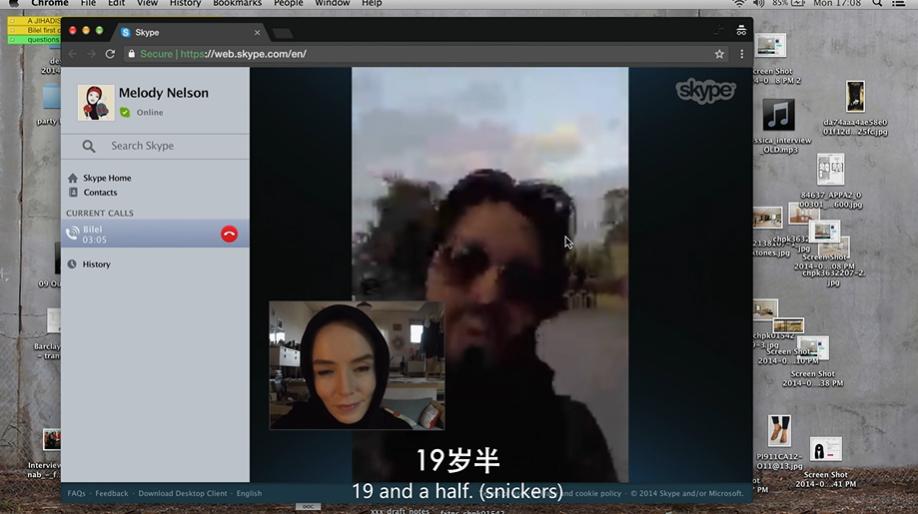The image size is (918, 514).
Task: Click the Skype logo in video area
Action: pos(705,91)
